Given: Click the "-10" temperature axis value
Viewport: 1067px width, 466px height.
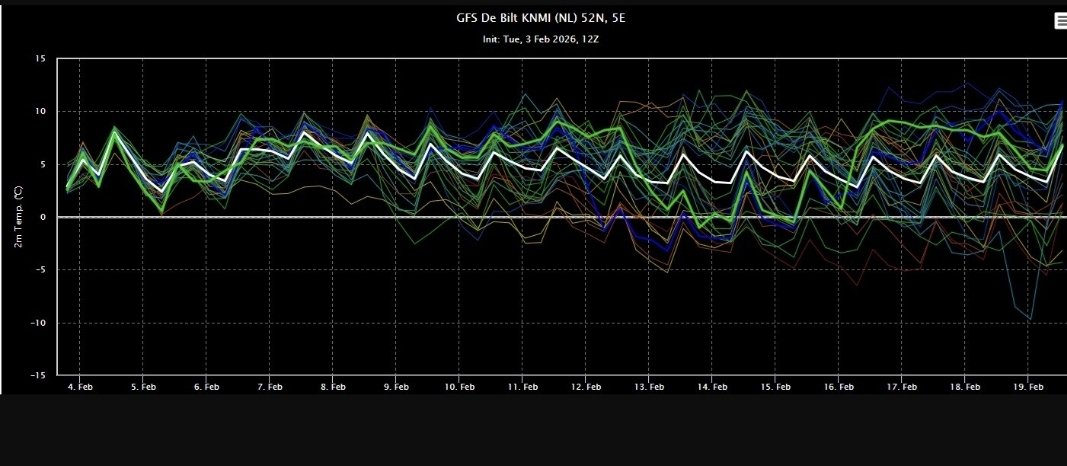Looking at the screenshot, I should click(x=37, y=322).
